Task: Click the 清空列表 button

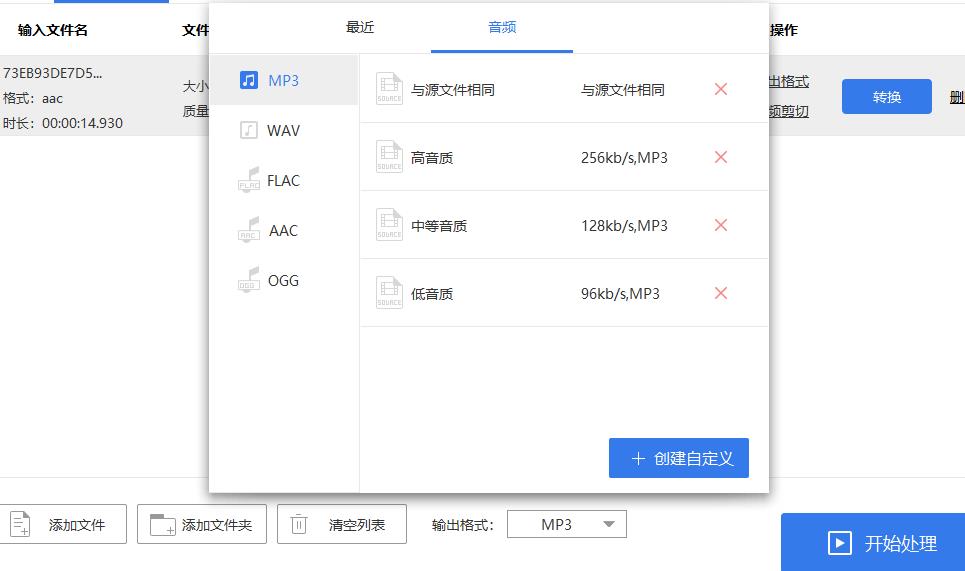Action: pos(342,524)
